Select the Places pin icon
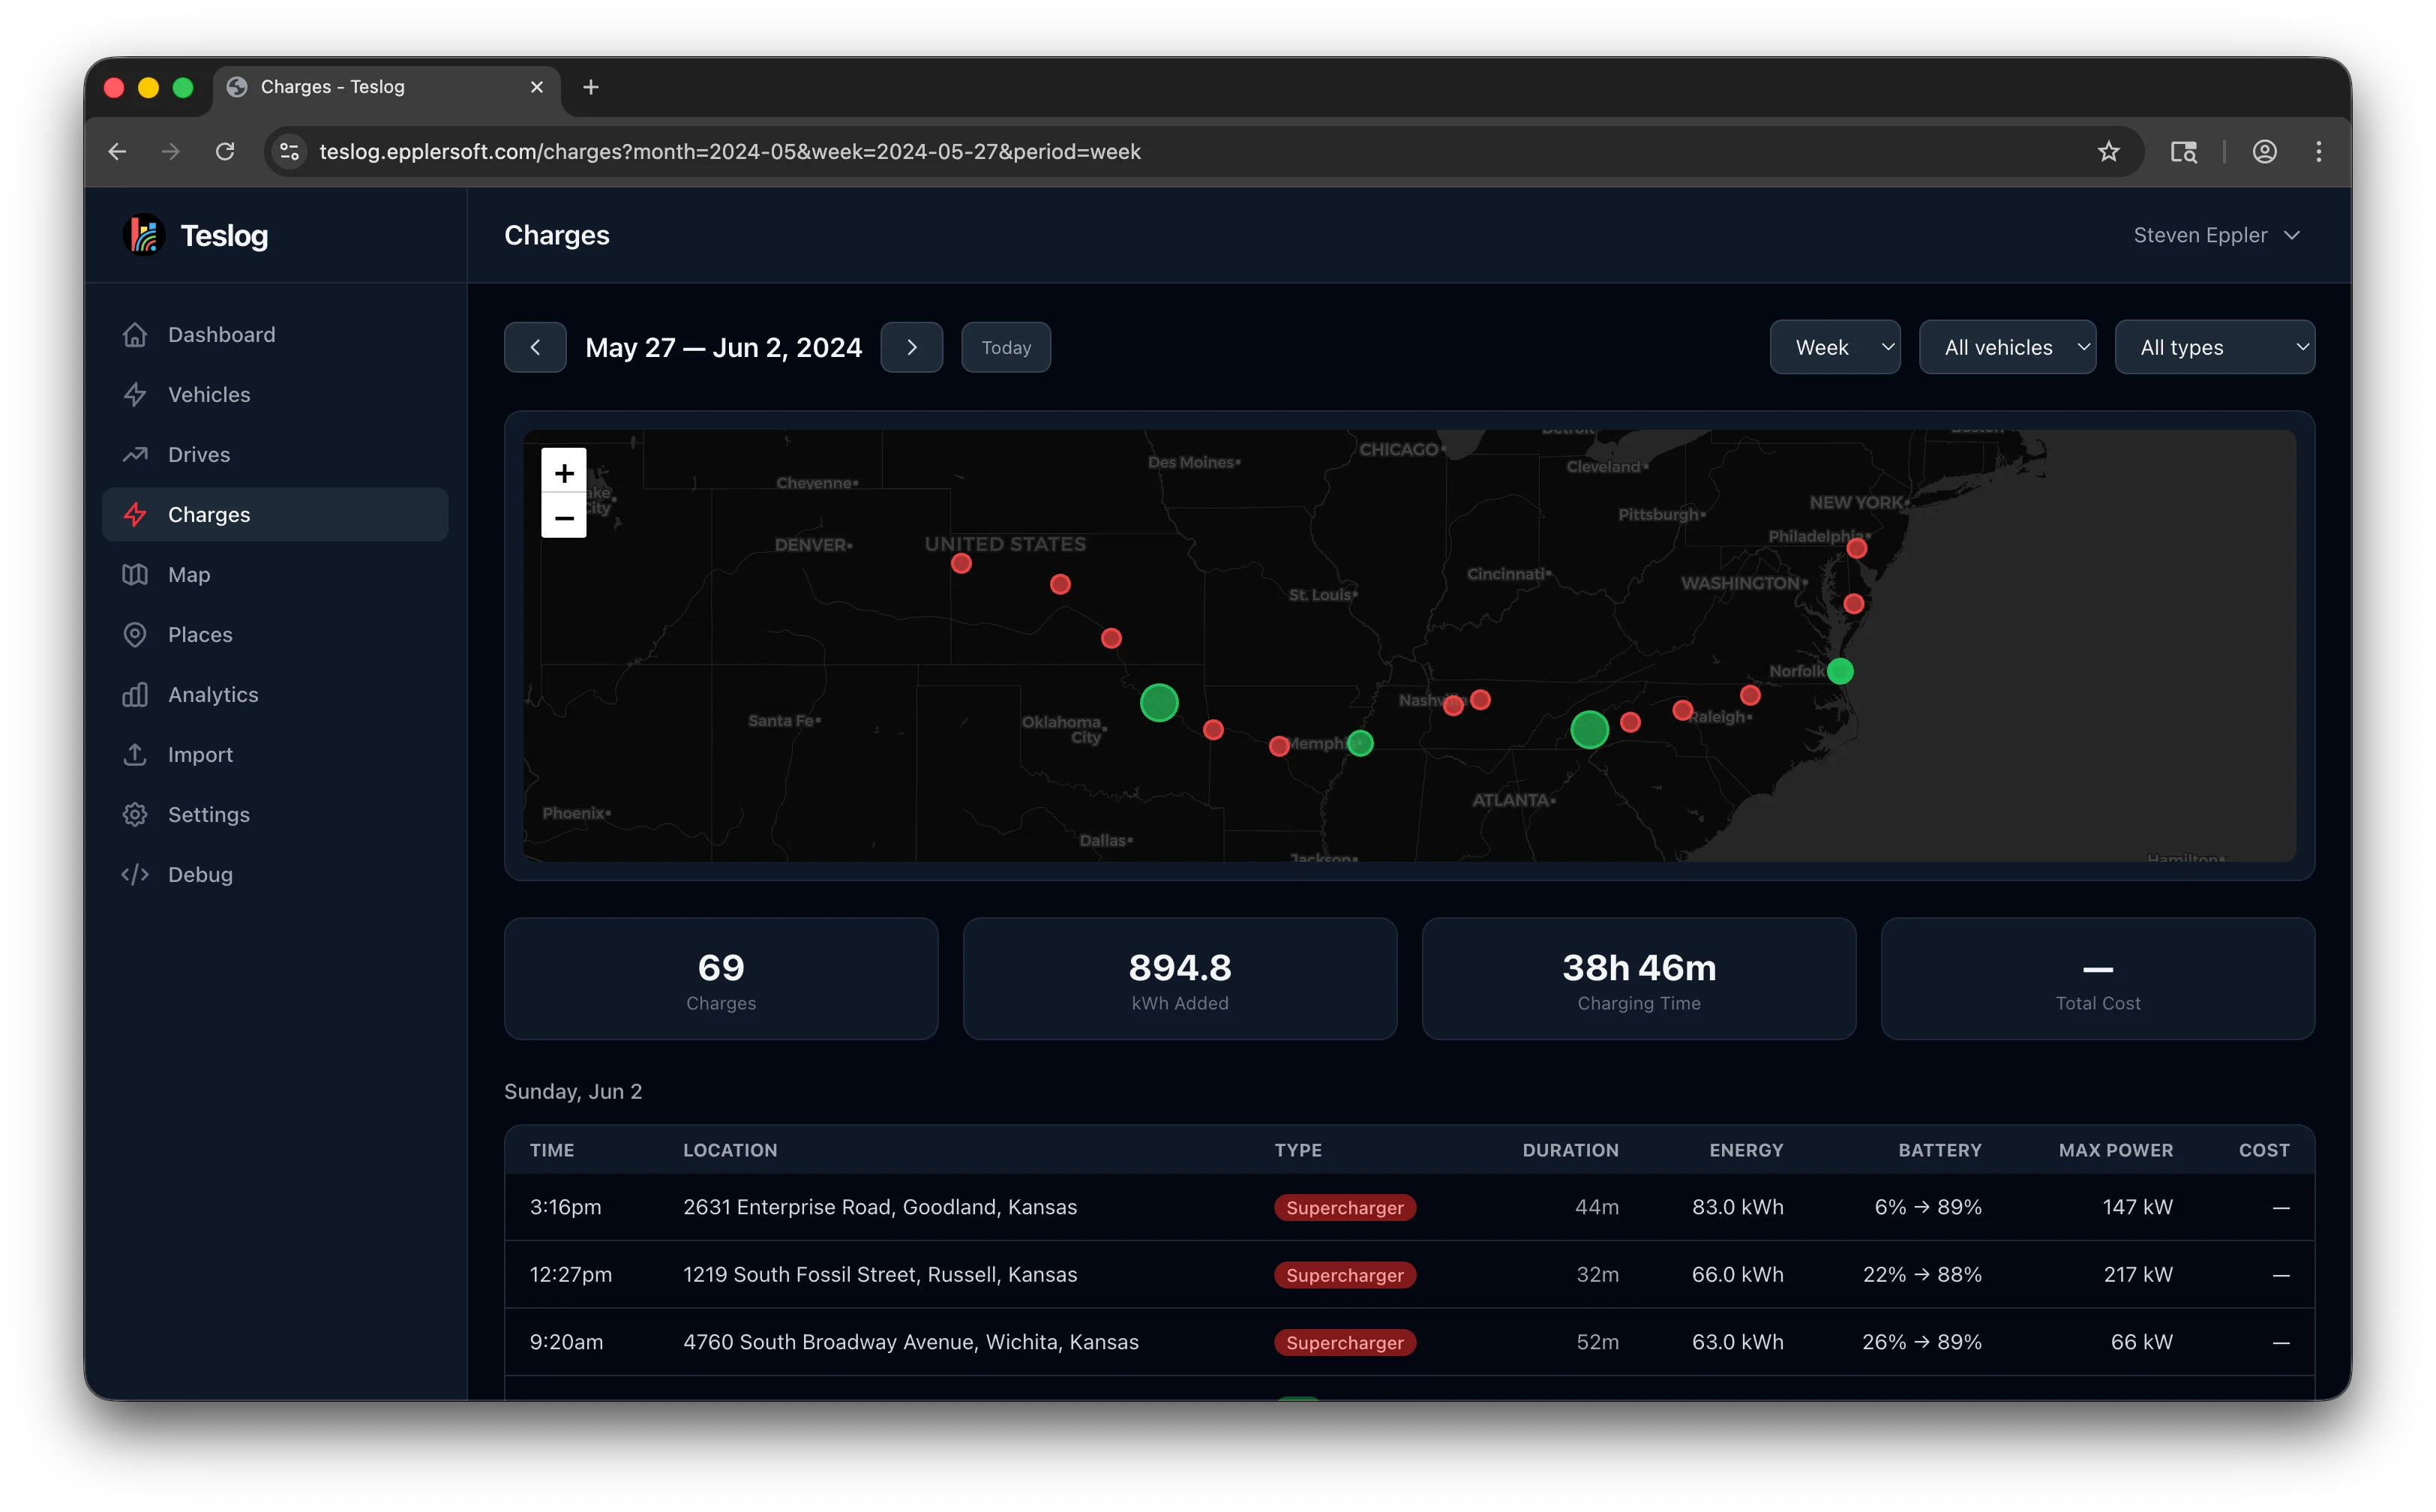The height and width of the screenshot is (1512, 2436). tap(136, 634)
